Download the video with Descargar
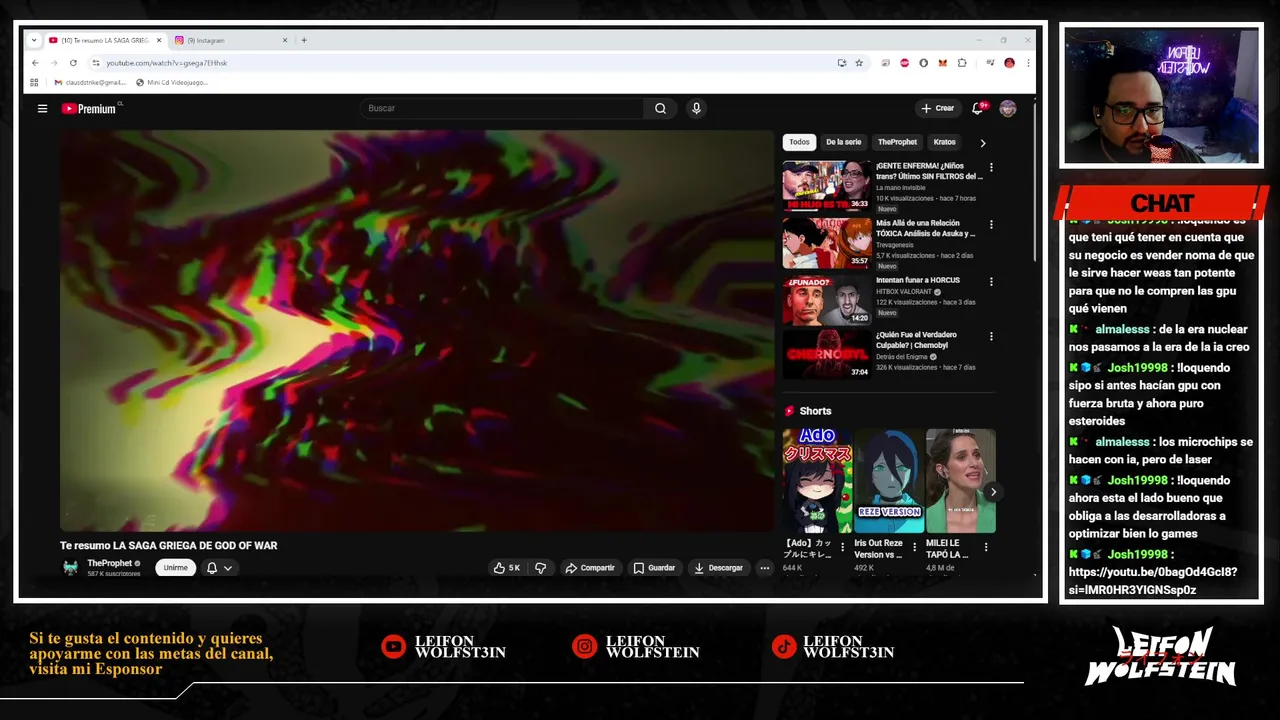The width and height of the screenshot is (1280, 720). 718,568
